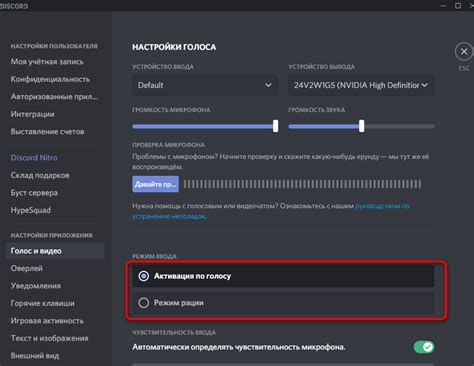This screenshot has height=366, width=474.
Task: Open Буст сервера section
Action: point(34,193)
